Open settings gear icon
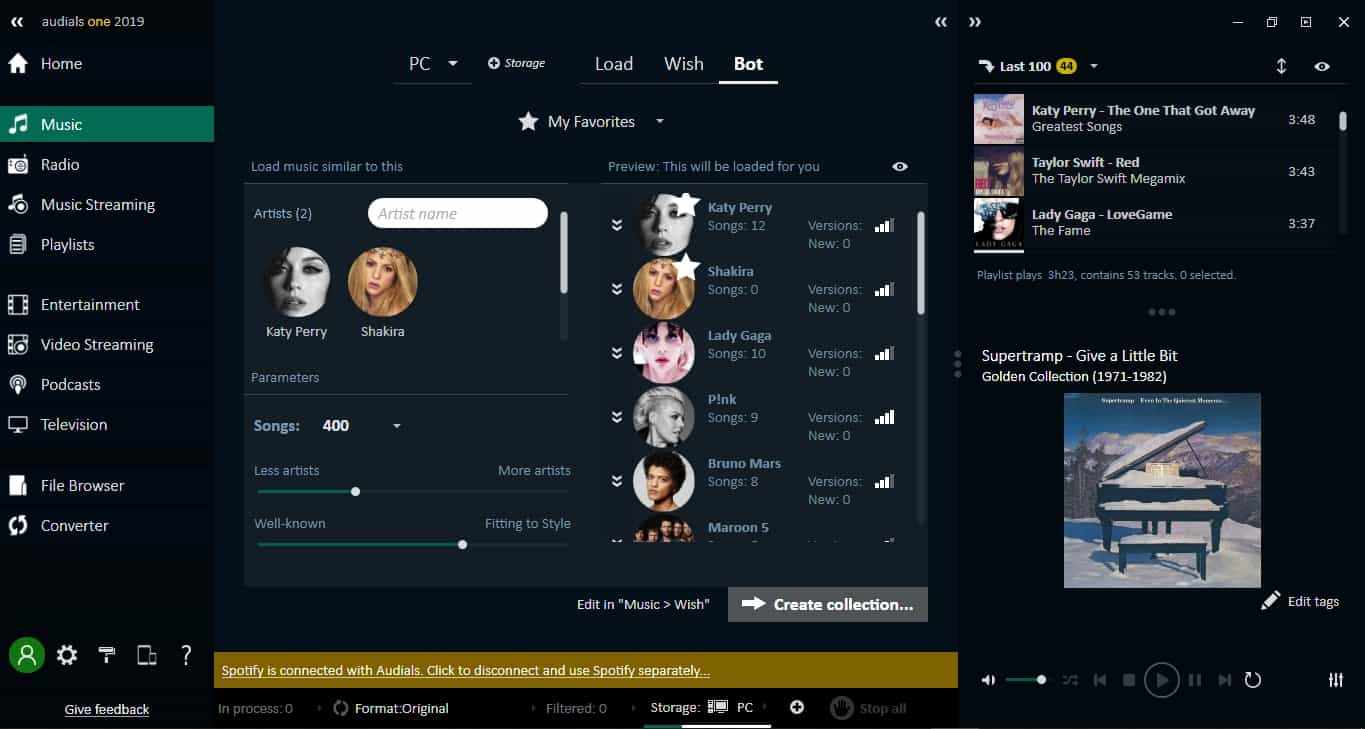This screenshot has width=1365, height=729. pos(67,655)
